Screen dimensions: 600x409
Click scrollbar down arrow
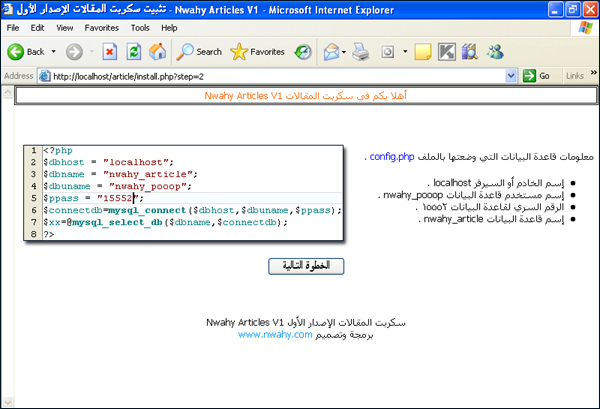(8, 402)
